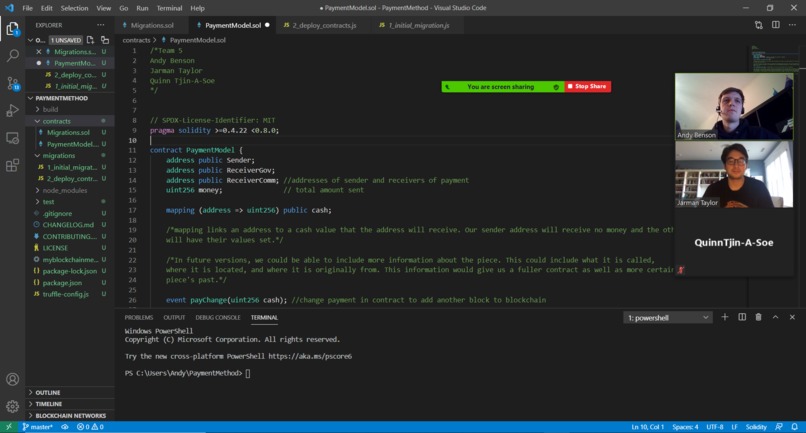Image resolution: width=806 pixels, height=433 pixels.
Task: Select the terminal 1: powershell dropdown
Action: [x=668, y=318]
